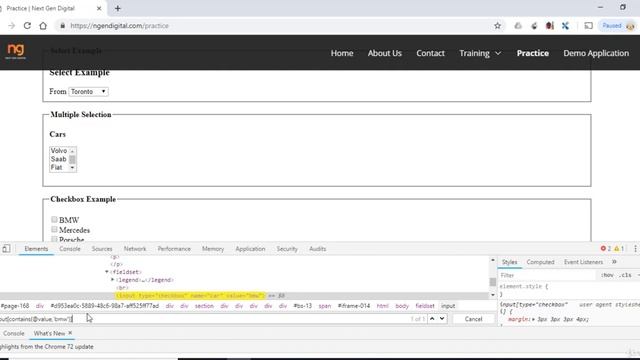Cancel the DevTools element search

tap(473, 319)
